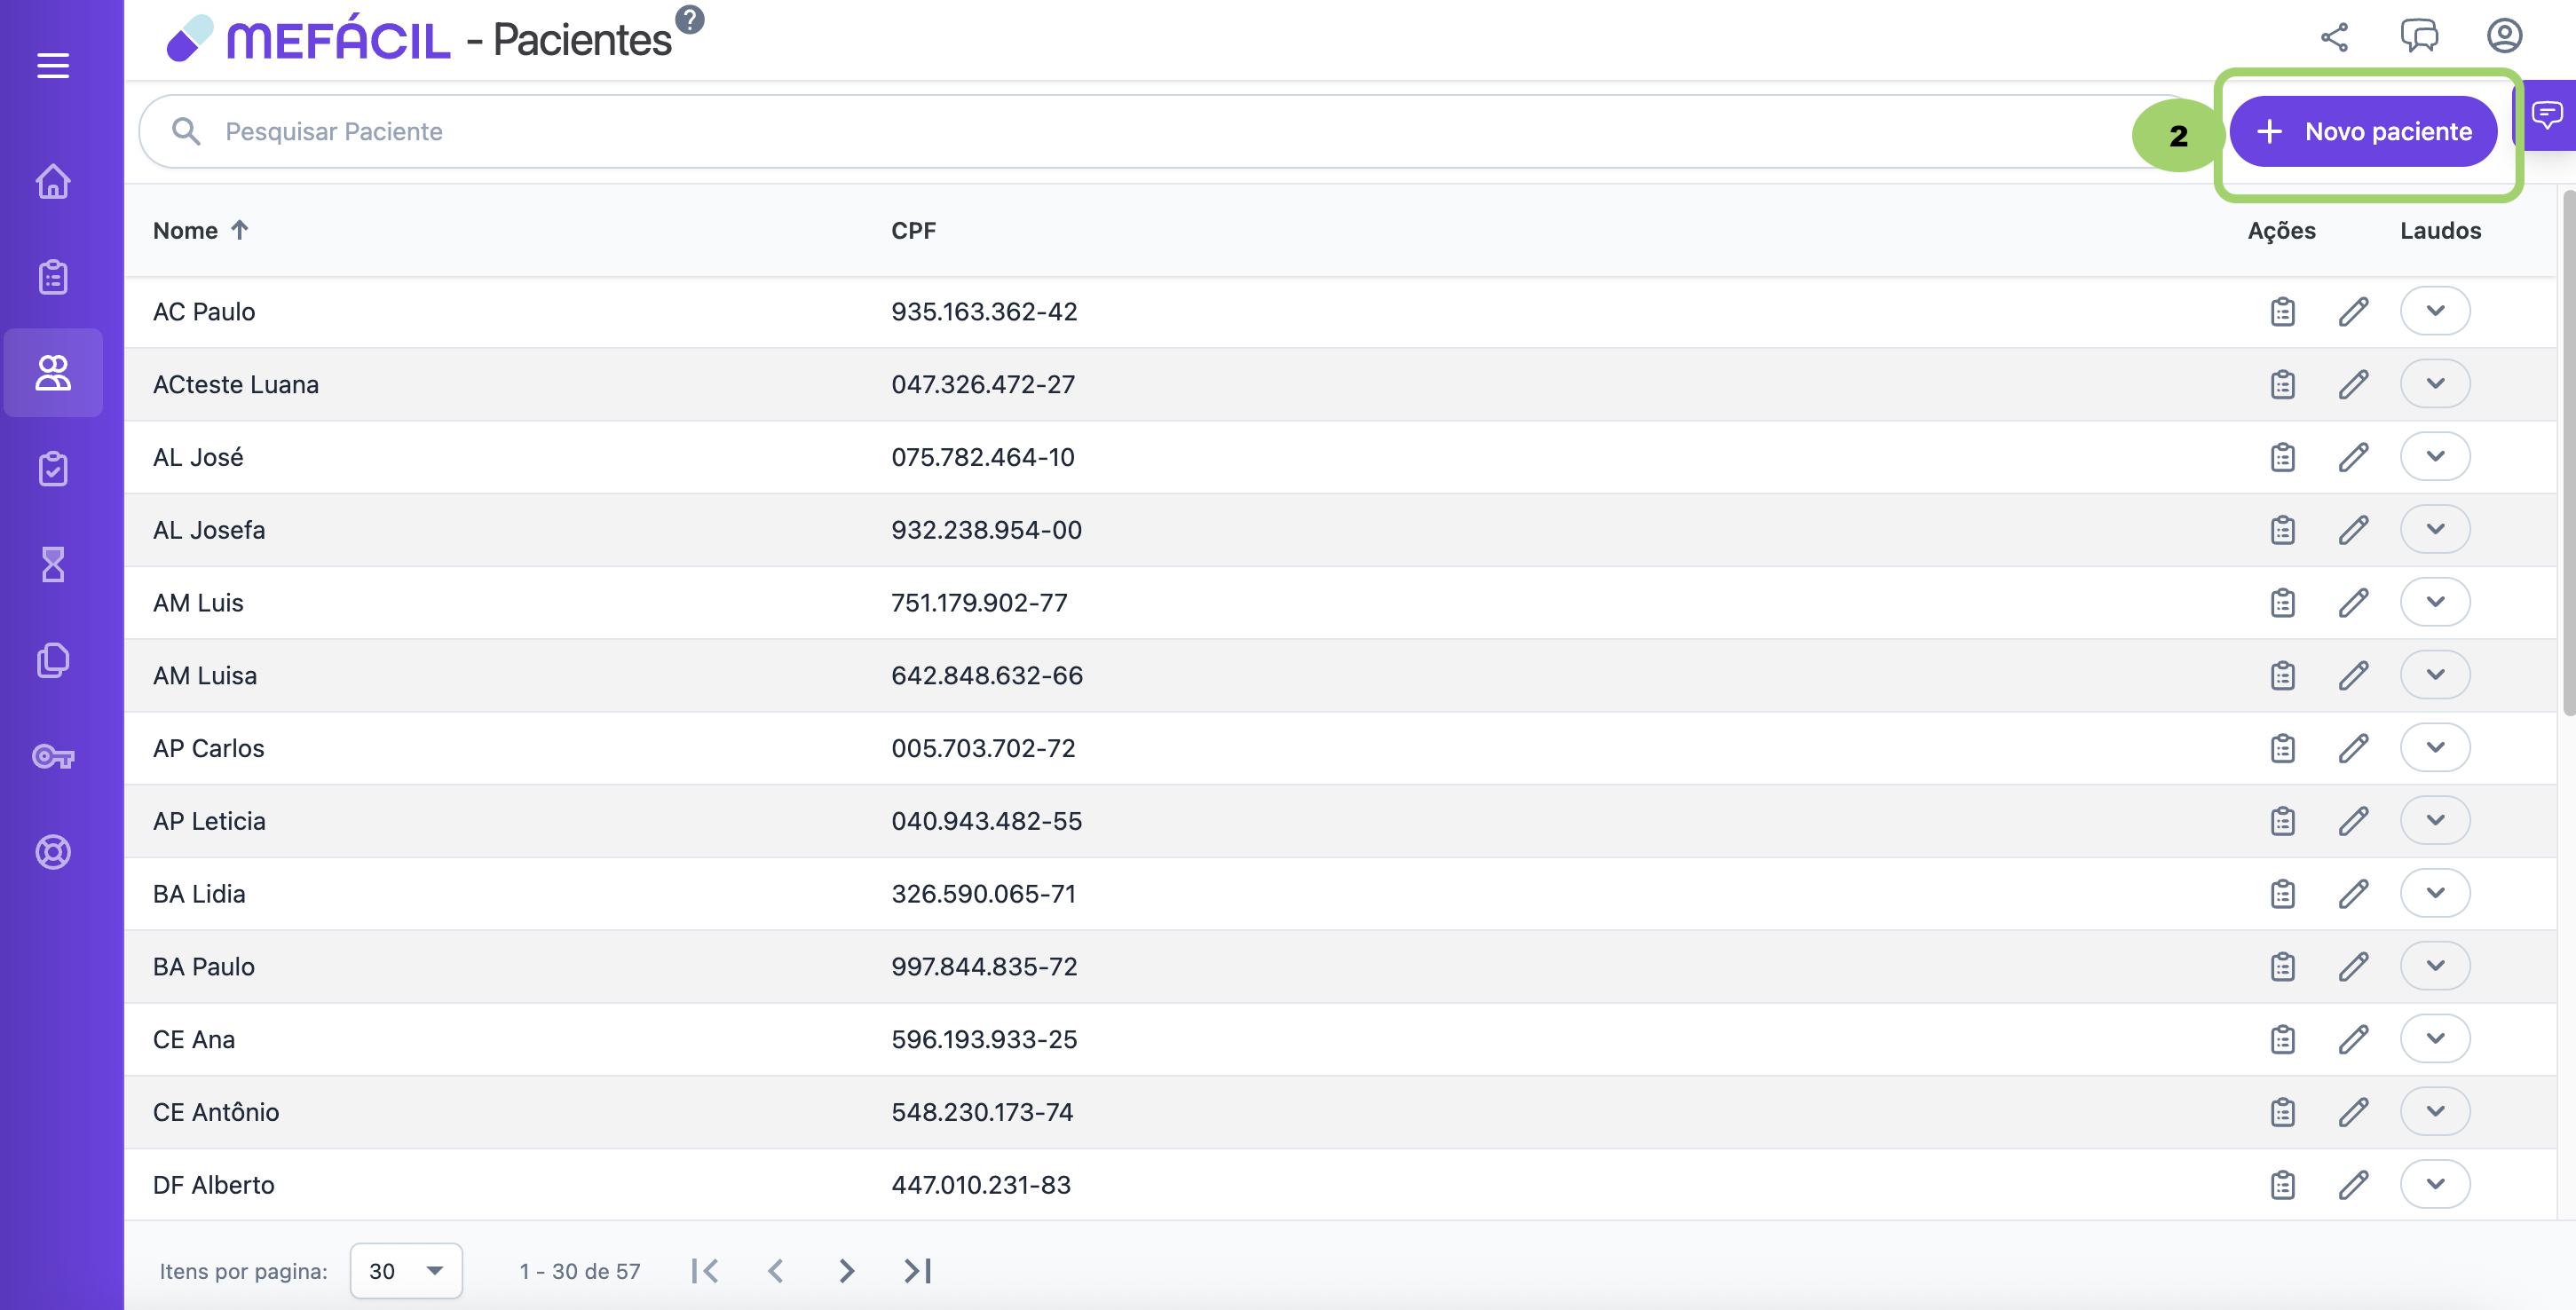Click the share icon in header
Screen dimensions: 2576x1310
coord(2334,38)
